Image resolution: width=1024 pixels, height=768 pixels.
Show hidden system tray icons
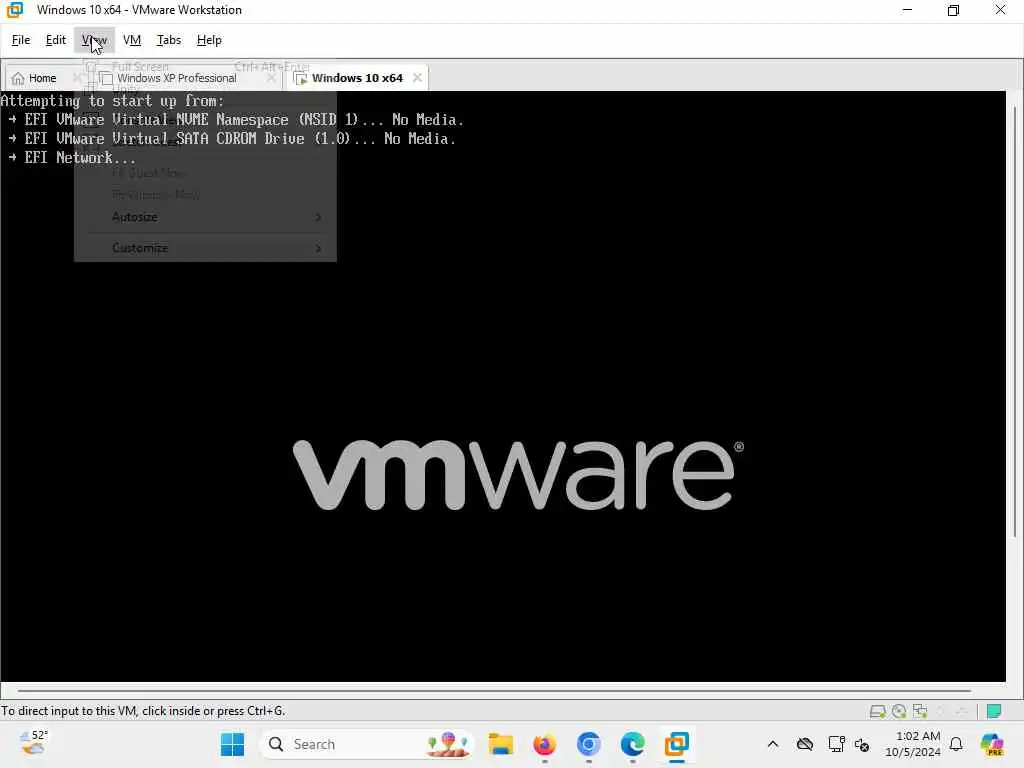pyautogui.click(x=773, y=744)
